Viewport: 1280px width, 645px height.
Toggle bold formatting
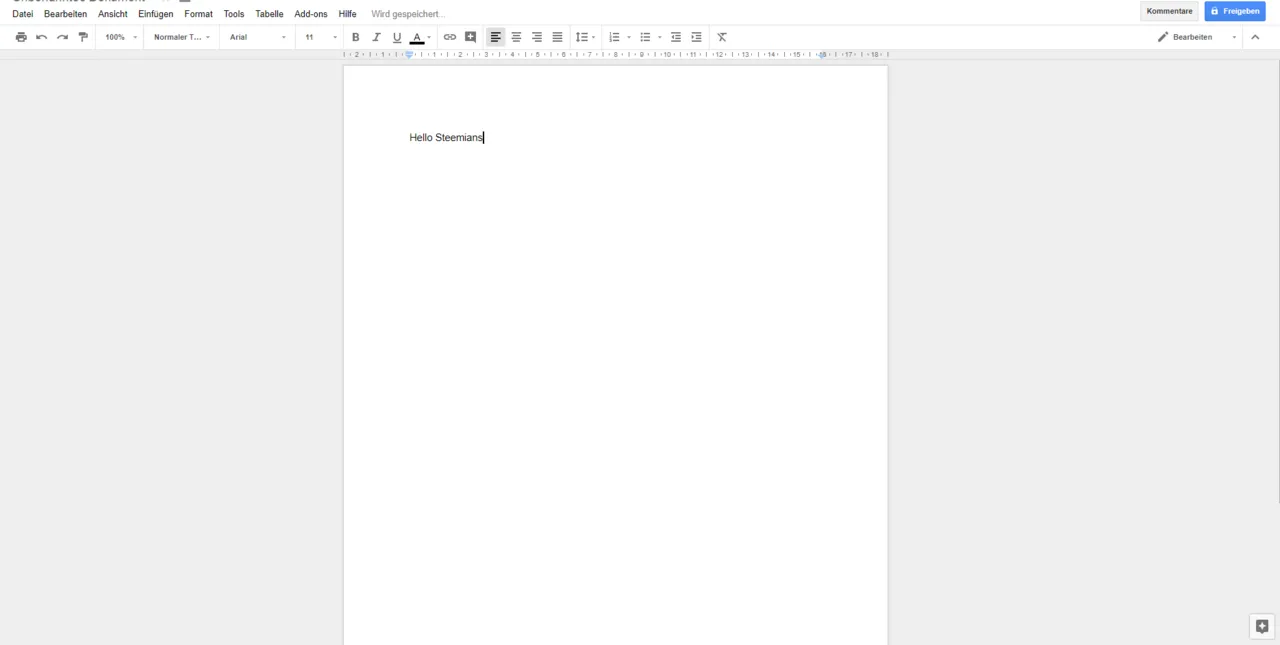pyautogui.click(x=355, y=37)
